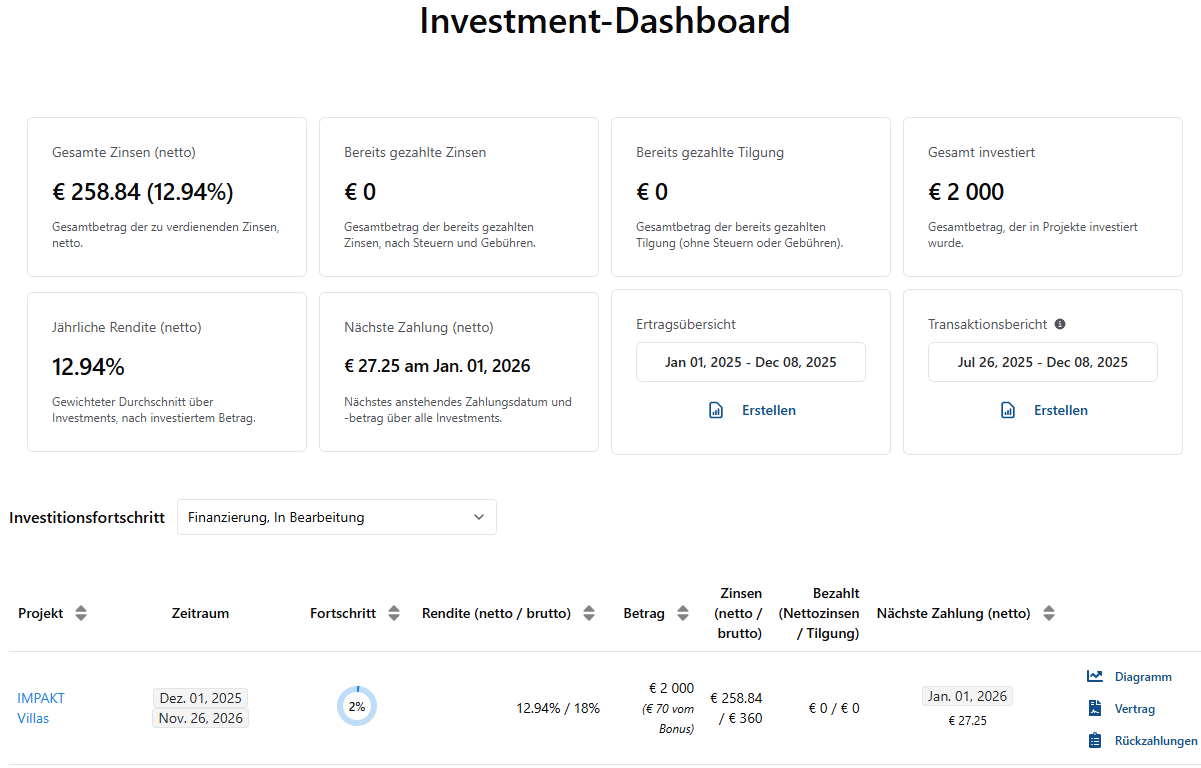Click the Vertrag document icon
Screen dimensions: 1201x768
1095,709
